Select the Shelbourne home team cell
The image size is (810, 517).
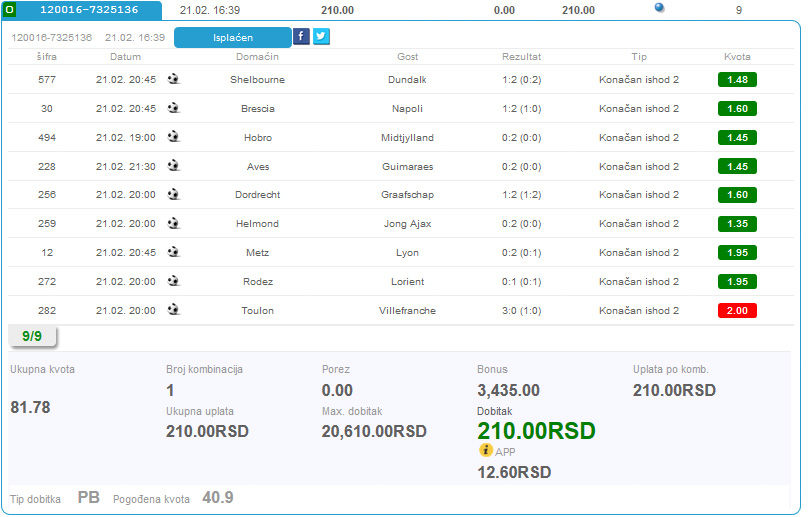pos(257,80)
